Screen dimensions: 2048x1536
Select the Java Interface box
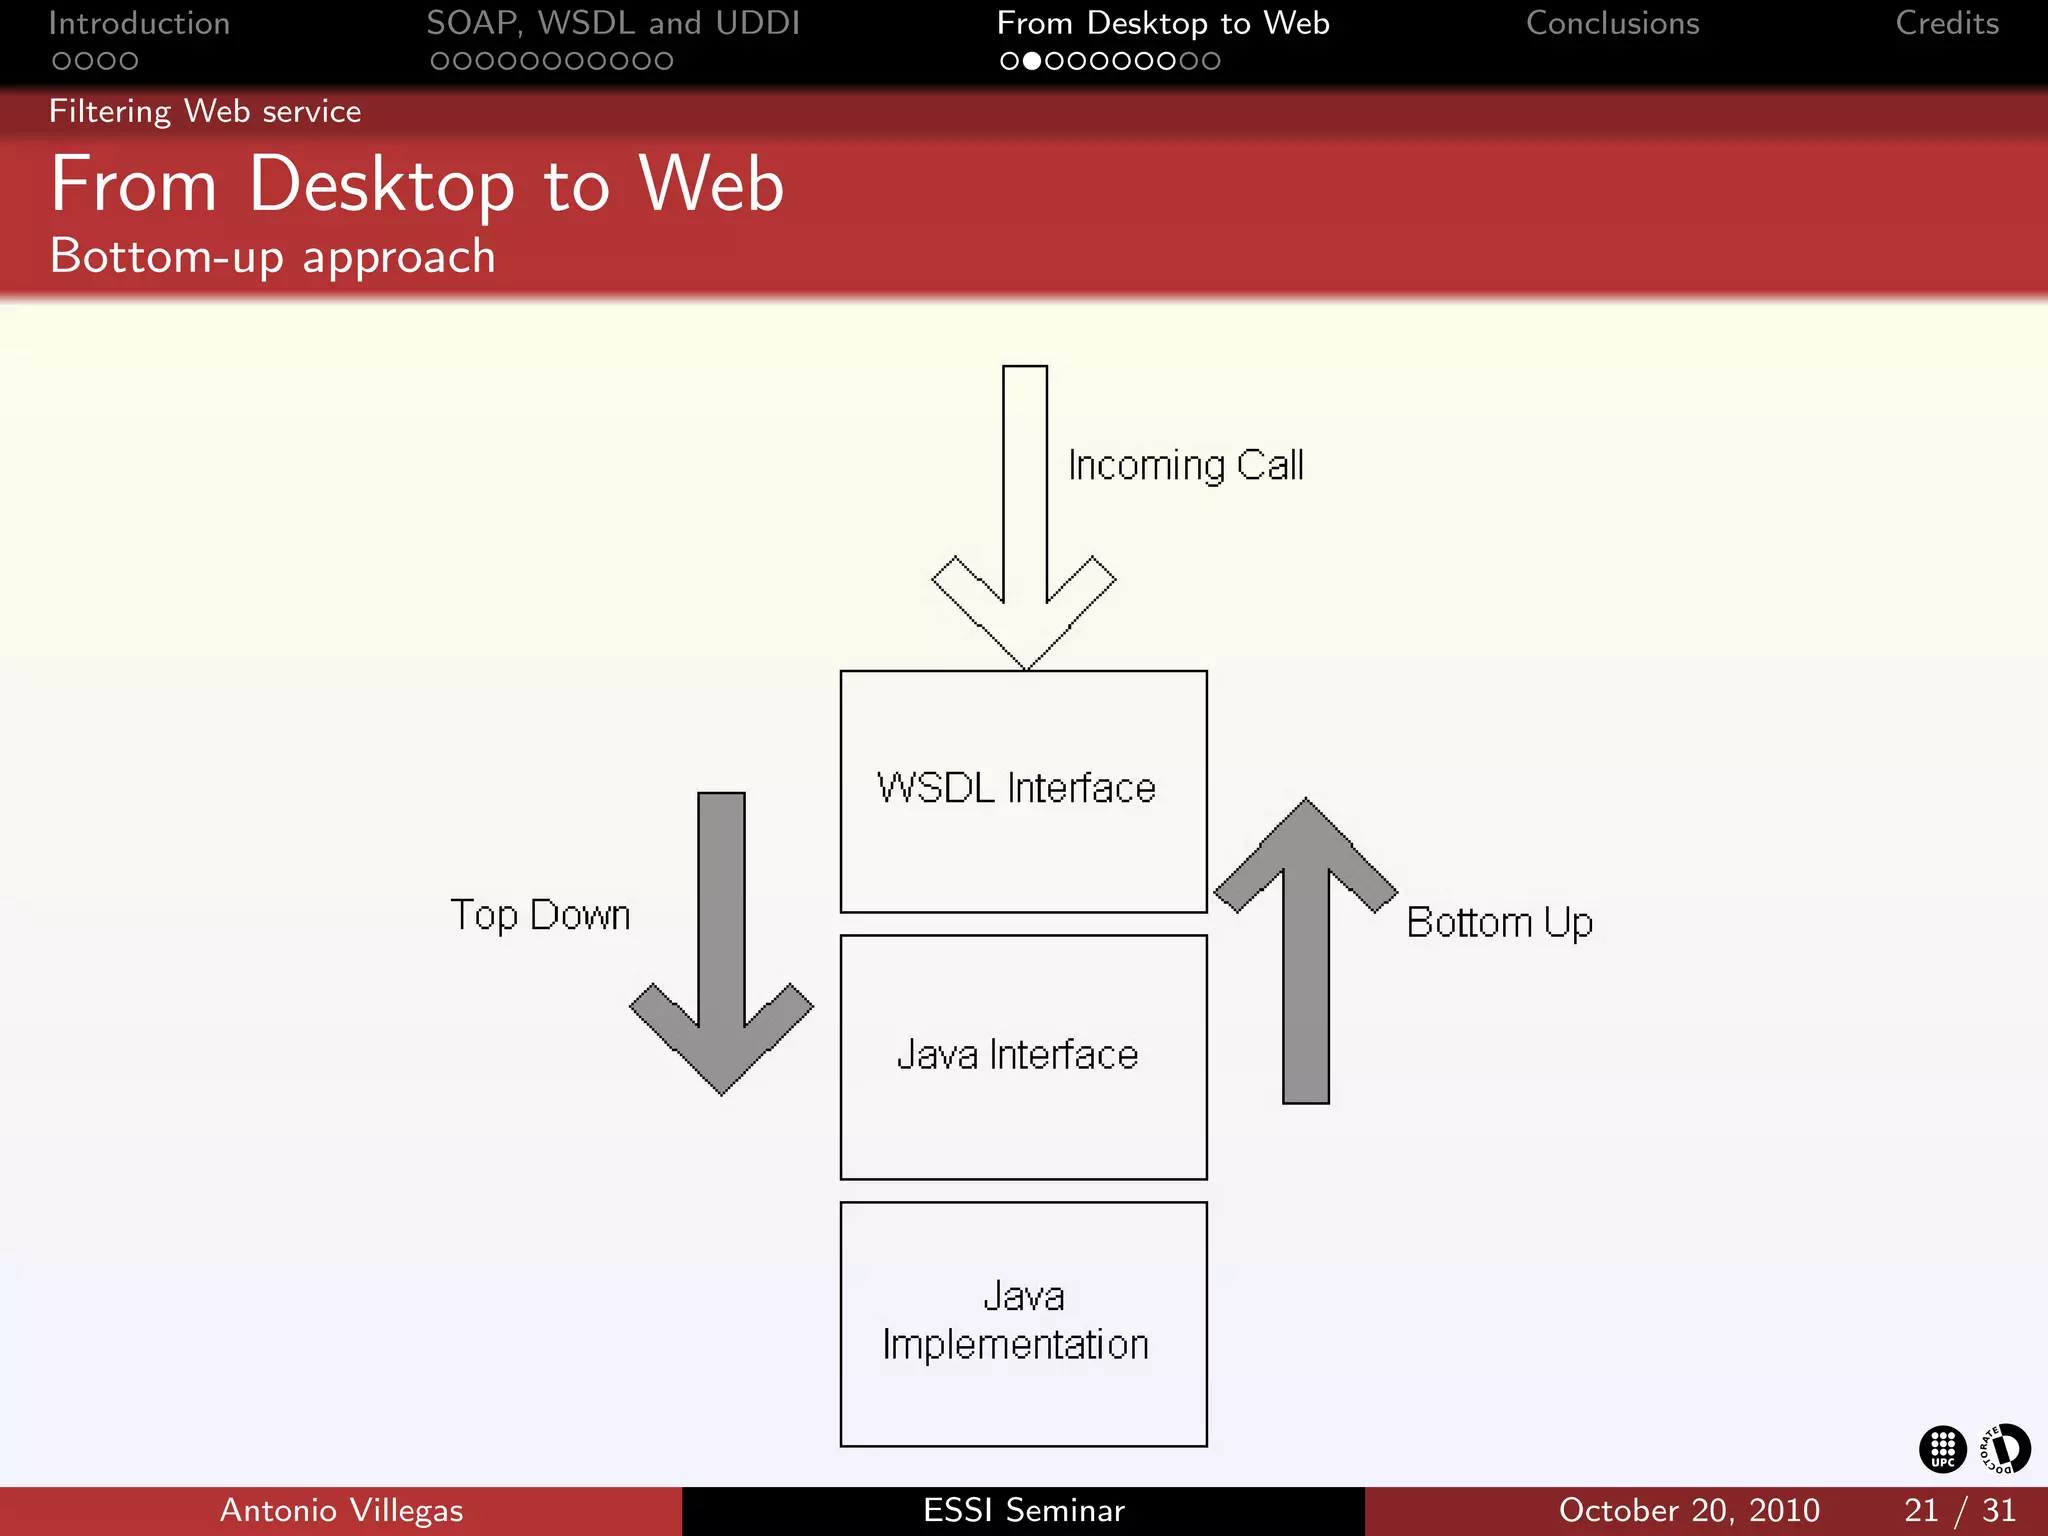click(1024, 1057)
